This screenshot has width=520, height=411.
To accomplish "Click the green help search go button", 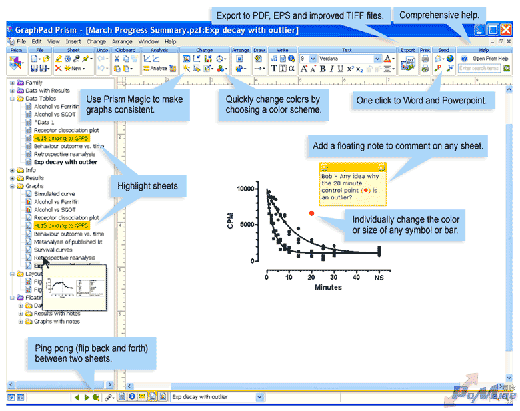I will pyautogui.click(x=507, y=68).
